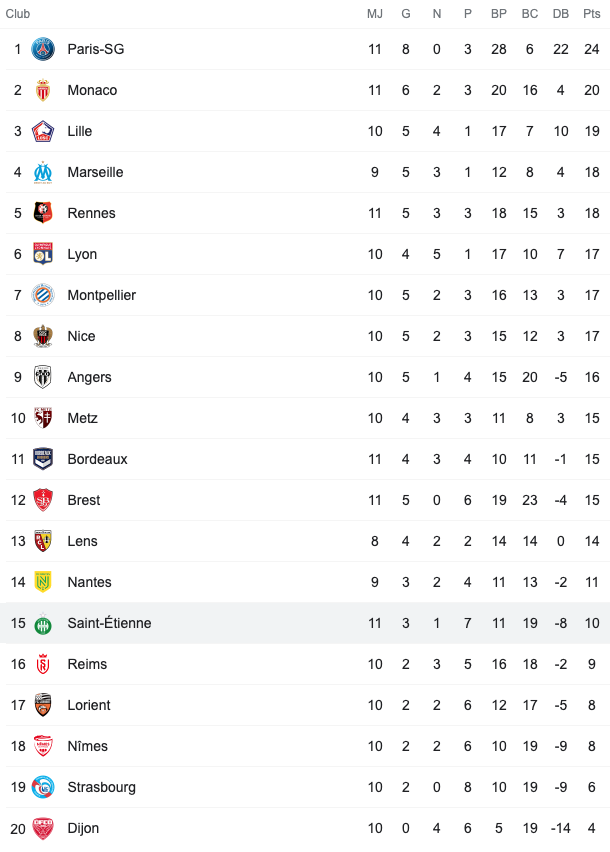Click the Lyon OL logo
The image size is (610, 852).
coord(43,254)
